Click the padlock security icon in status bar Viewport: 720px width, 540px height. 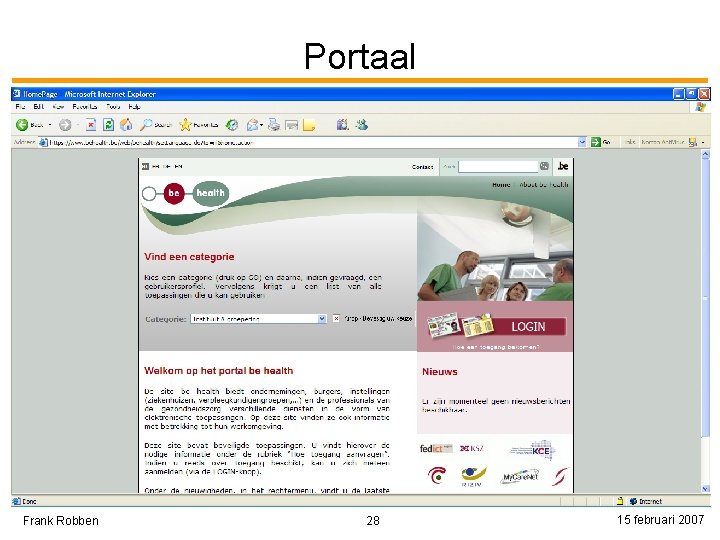coord(620,501)
